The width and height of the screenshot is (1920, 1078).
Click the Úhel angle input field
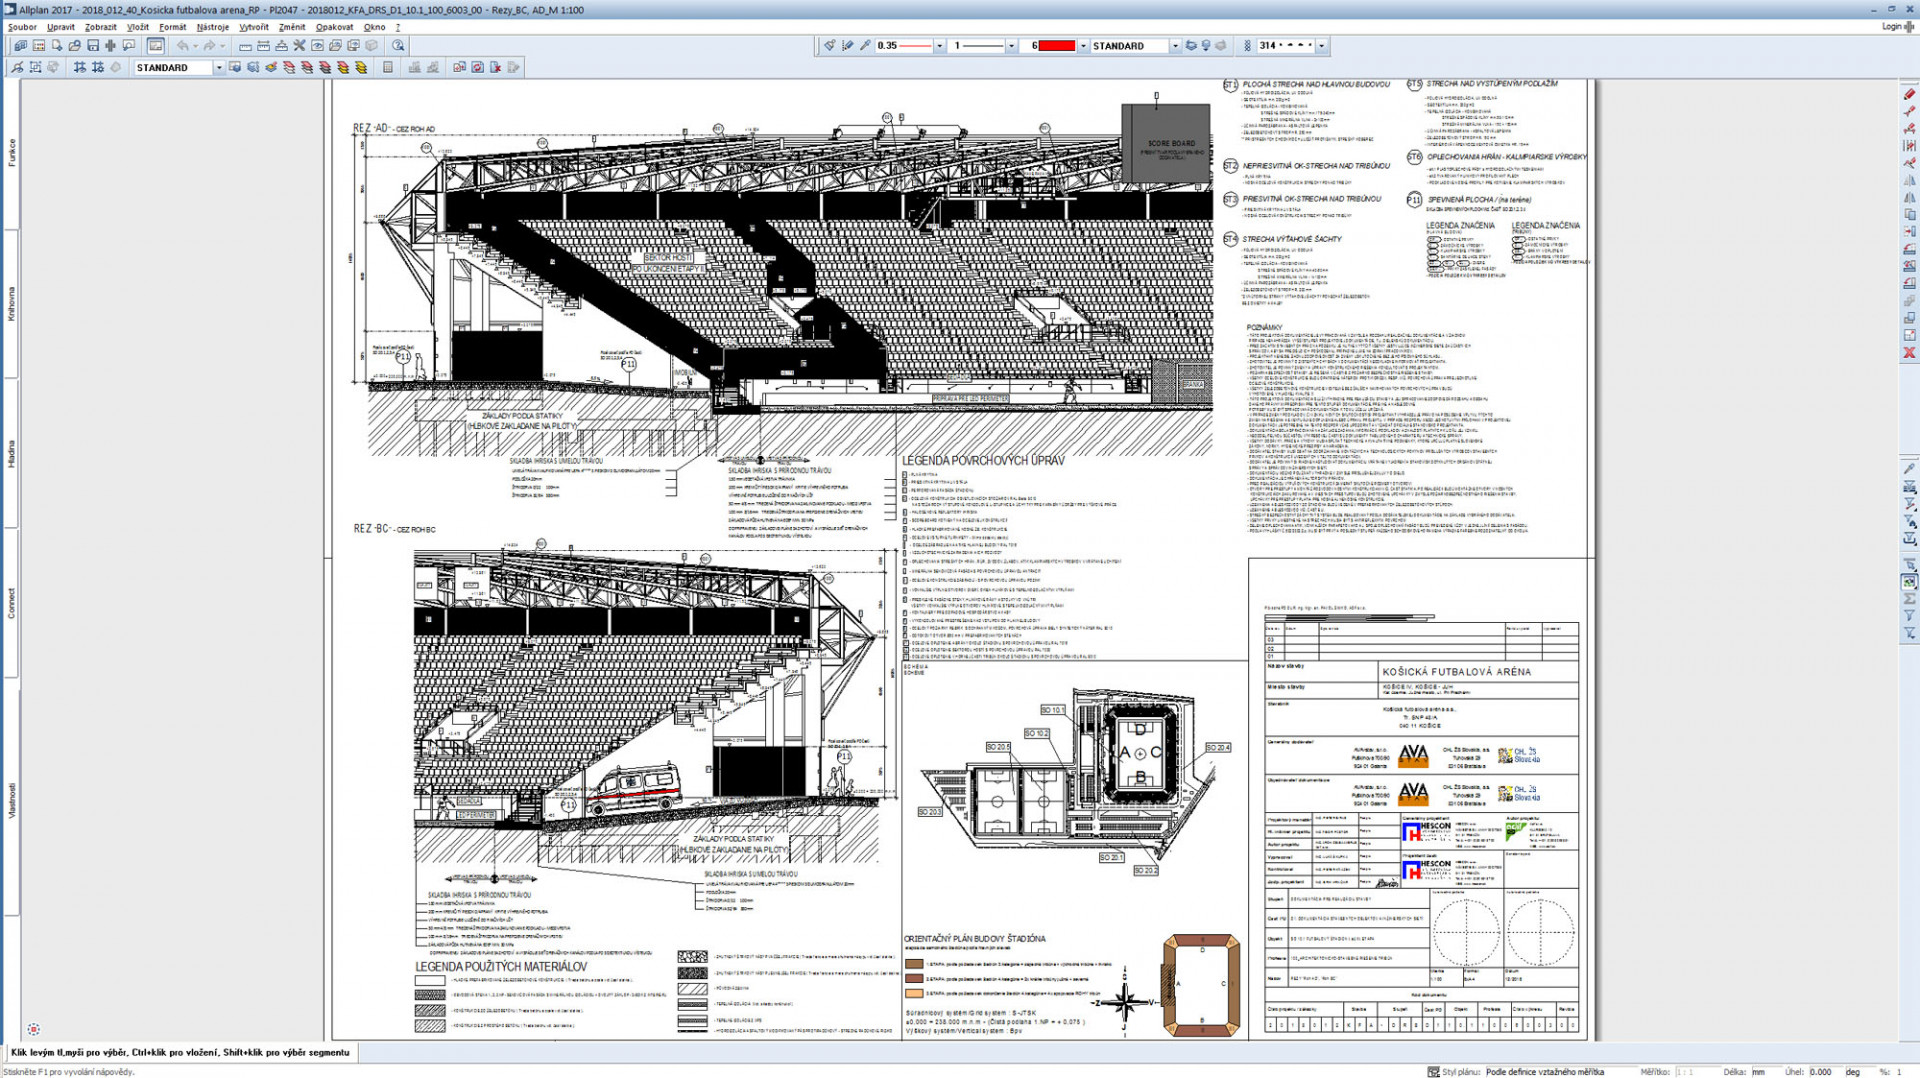1824,1071
